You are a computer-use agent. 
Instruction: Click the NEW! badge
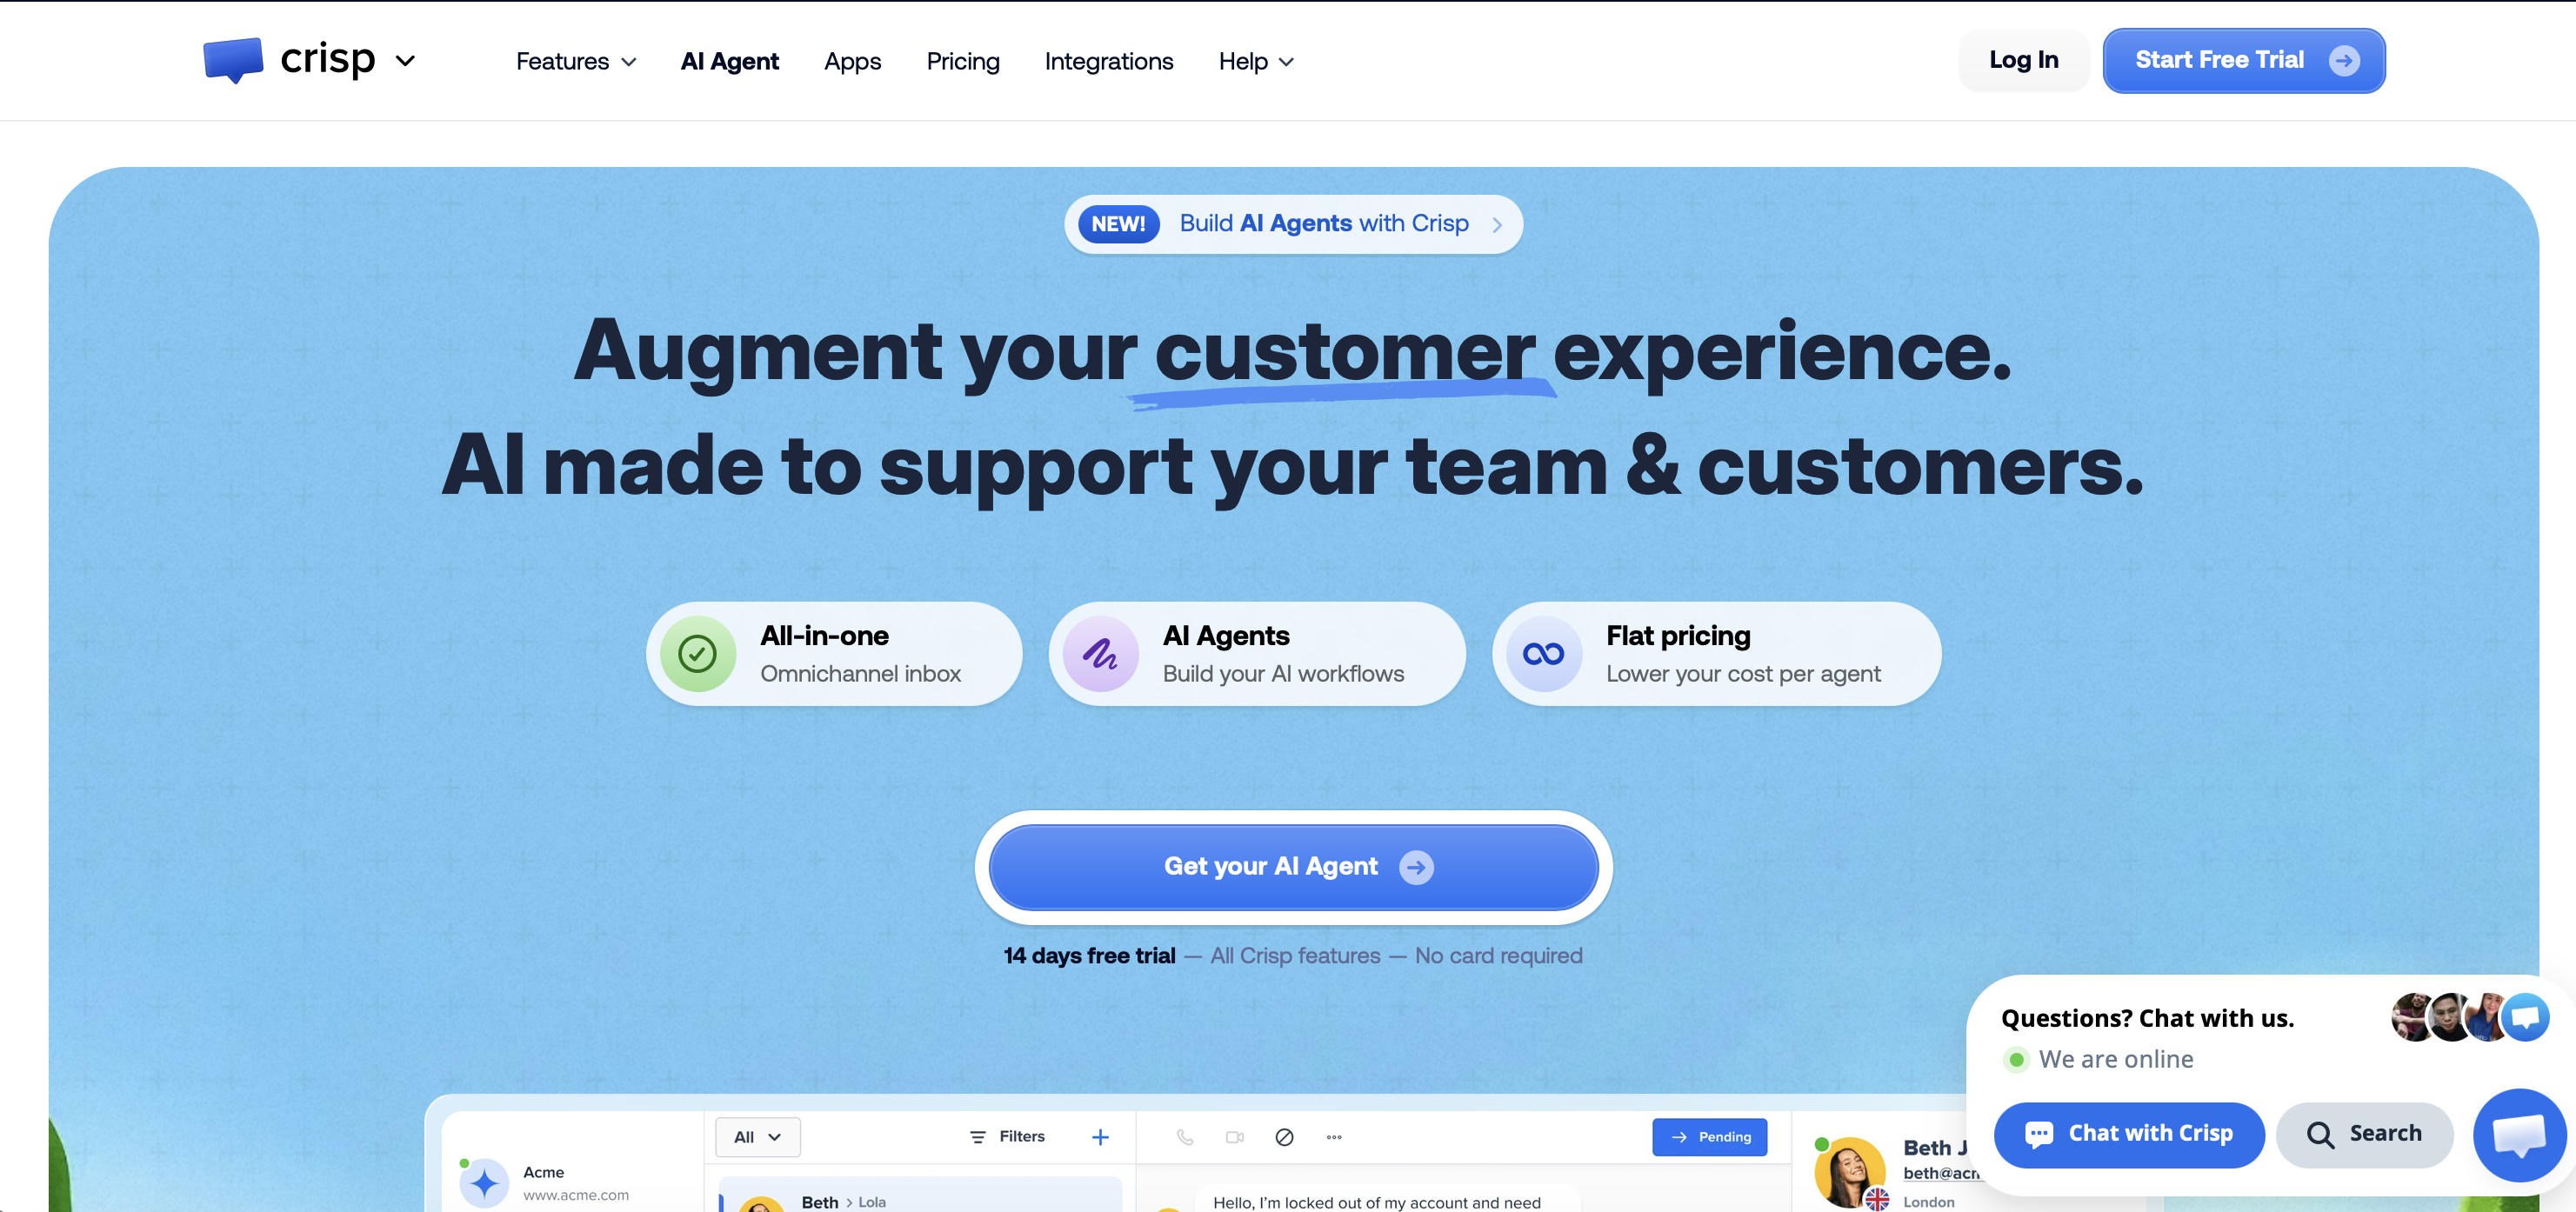1118,223
